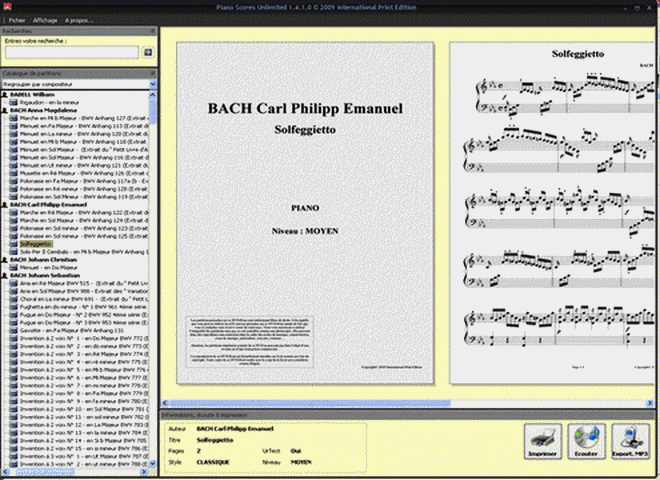
Task: Click the CLASSIQUE style value in the info panel
Action: pyautogui.click(x=213, y=462)
